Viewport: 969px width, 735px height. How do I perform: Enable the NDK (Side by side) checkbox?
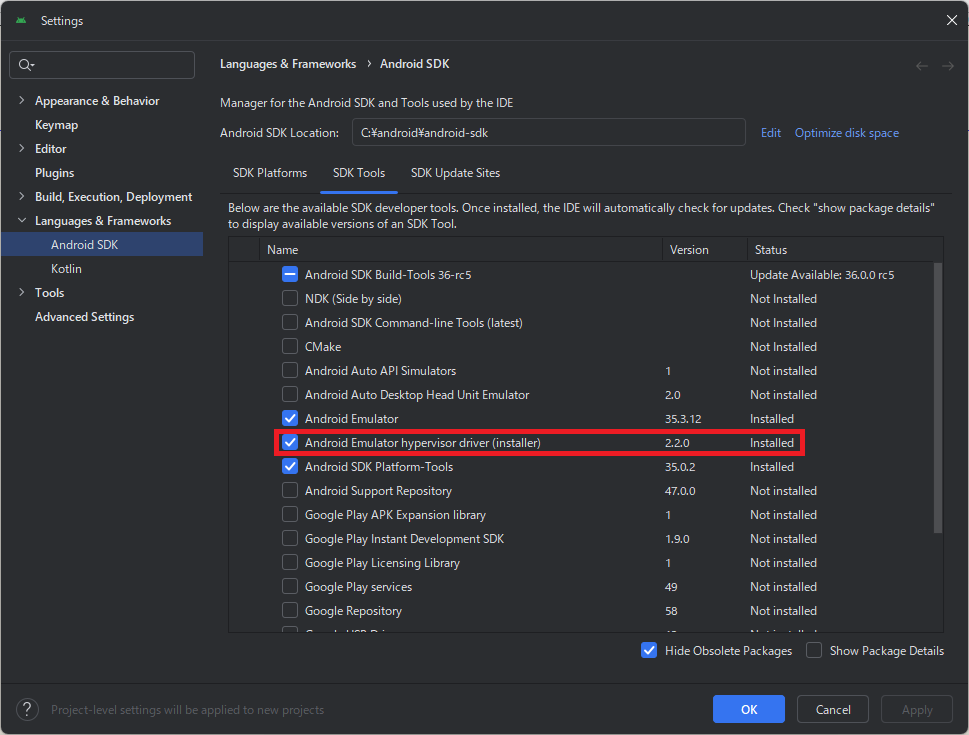(290, 299)
